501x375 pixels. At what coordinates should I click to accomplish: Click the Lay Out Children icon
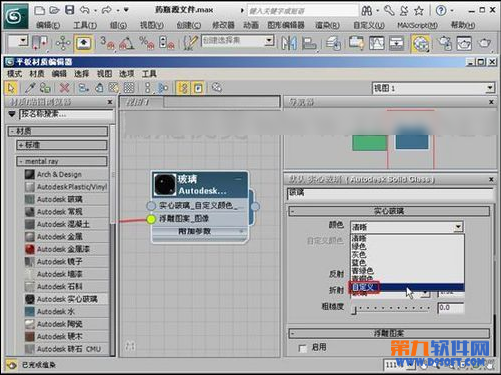[x=163, y=88]
